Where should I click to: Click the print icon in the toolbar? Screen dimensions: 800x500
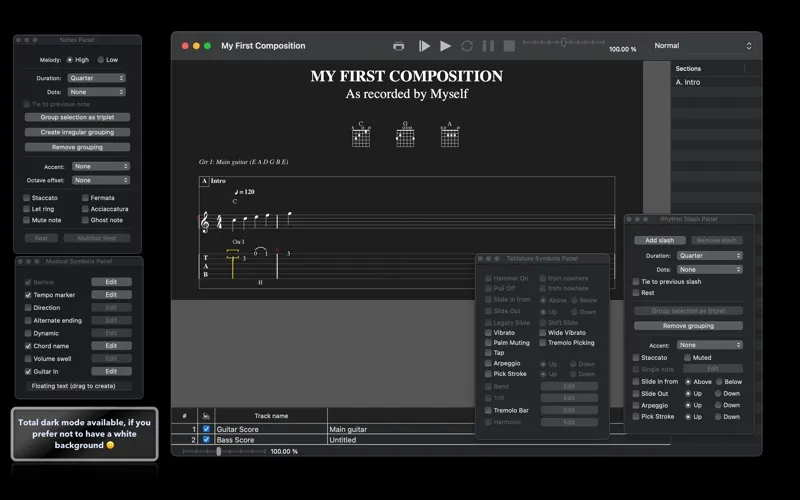pos(398,46)
